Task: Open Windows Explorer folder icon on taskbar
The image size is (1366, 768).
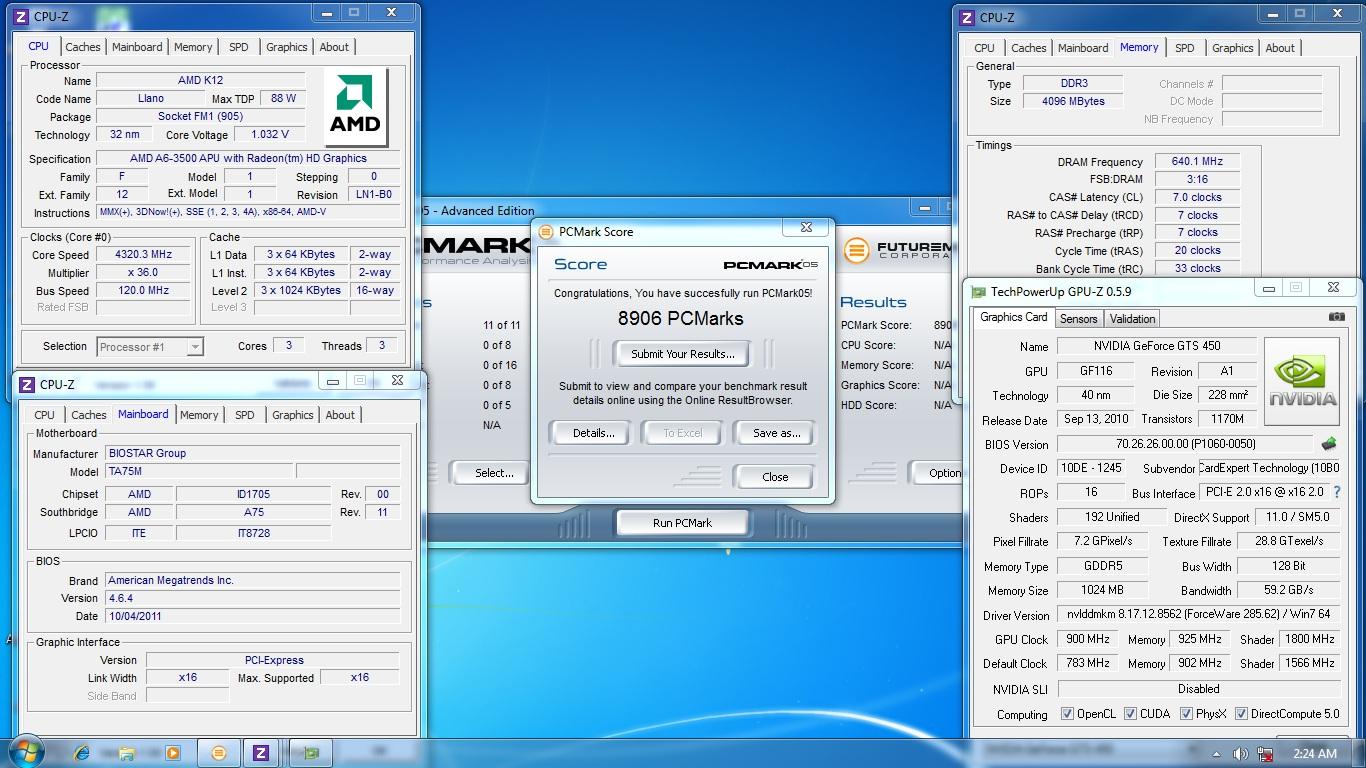Action: click(127, 753)
